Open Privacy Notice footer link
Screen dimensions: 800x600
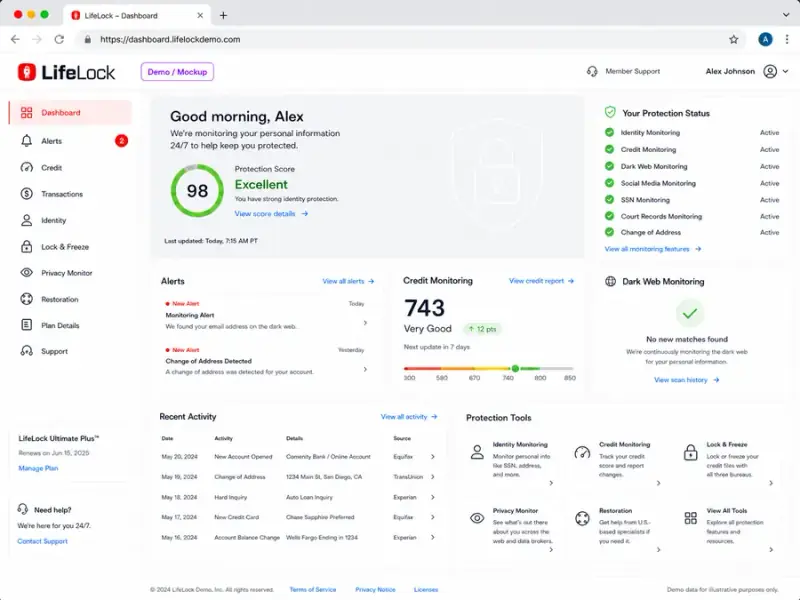click(375, 589)
